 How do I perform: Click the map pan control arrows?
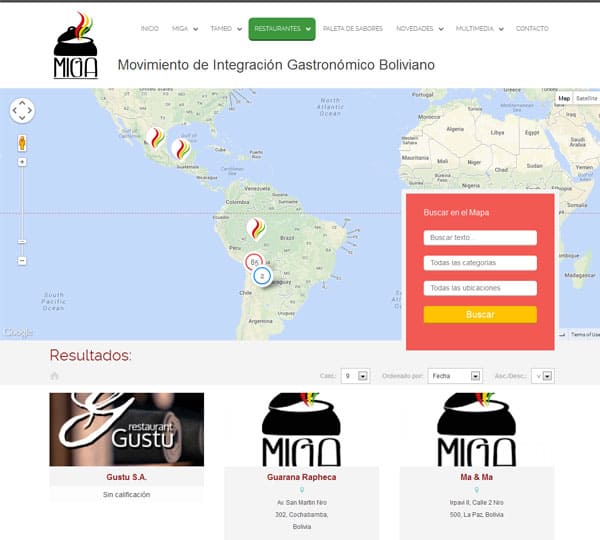(x=22, y=110)
